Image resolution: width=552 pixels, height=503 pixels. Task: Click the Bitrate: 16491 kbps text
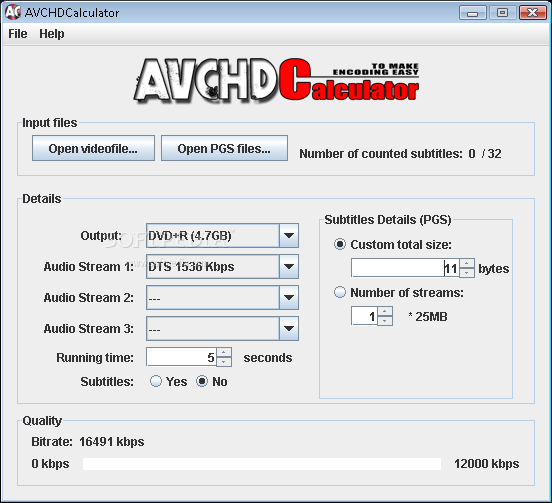pyautogui.click(x=88, y=442)
